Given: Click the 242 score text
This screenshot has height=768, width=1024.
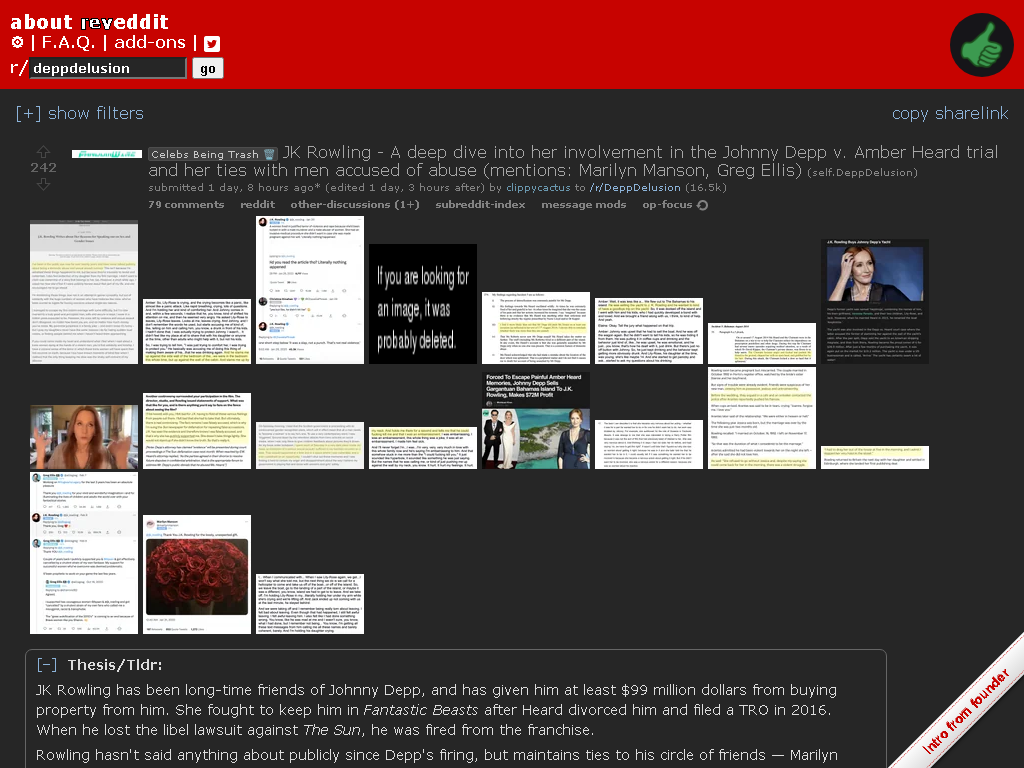Looking at the screenshot, I should click(x=43, y=168).
